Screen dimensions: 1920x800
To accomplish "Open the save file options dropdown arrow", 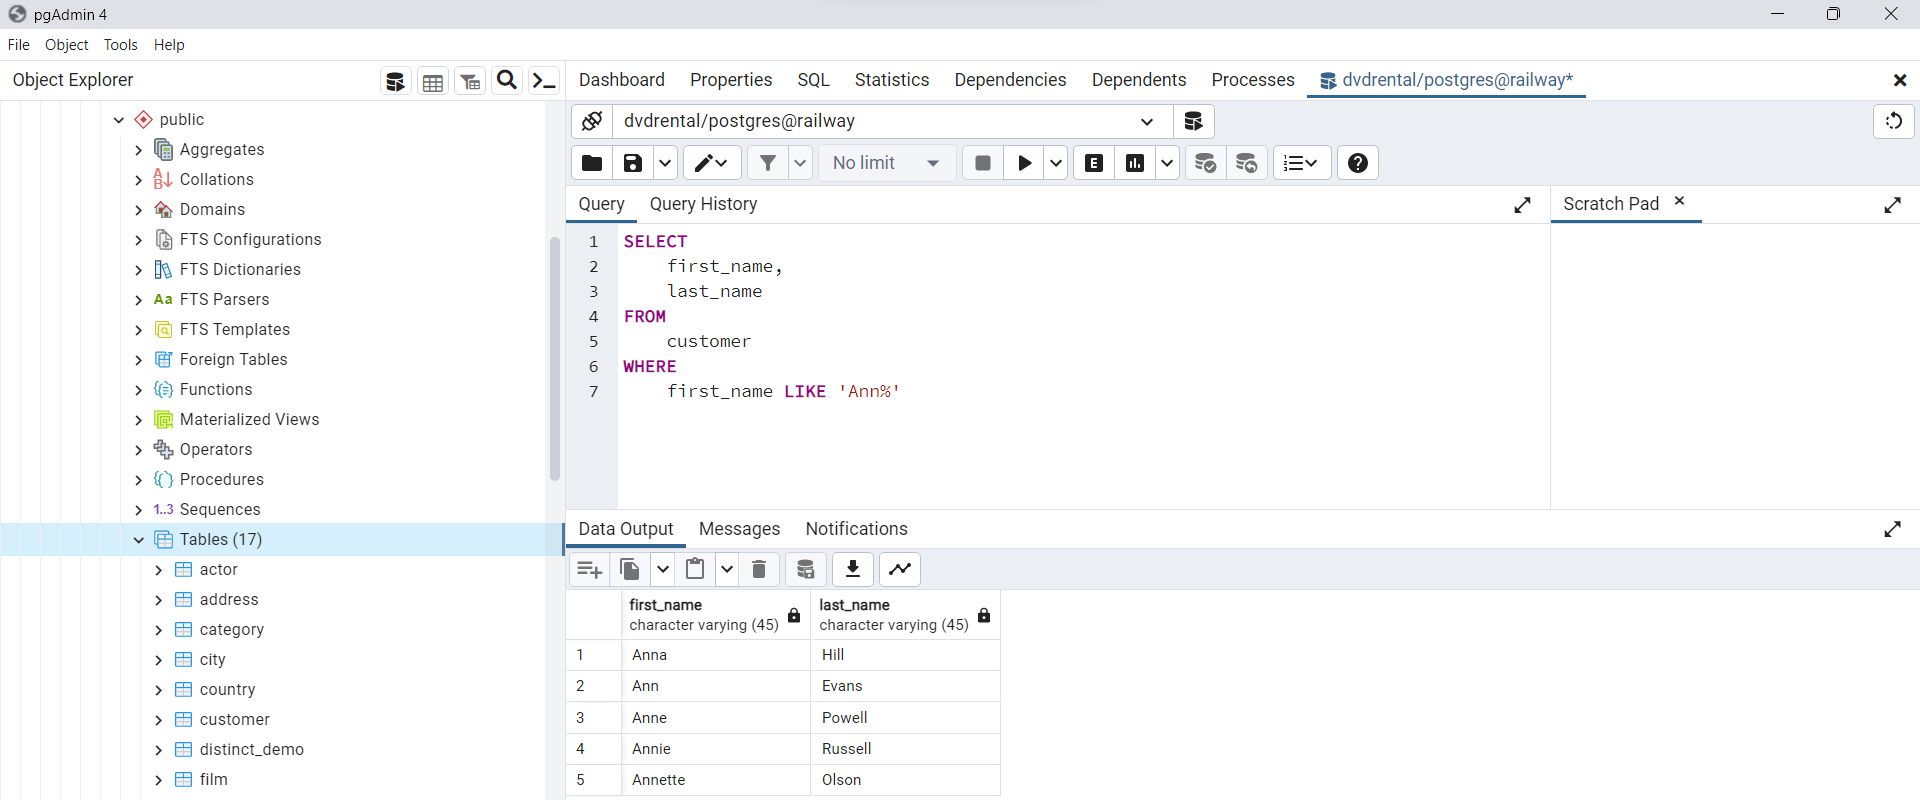I will 665,163.
